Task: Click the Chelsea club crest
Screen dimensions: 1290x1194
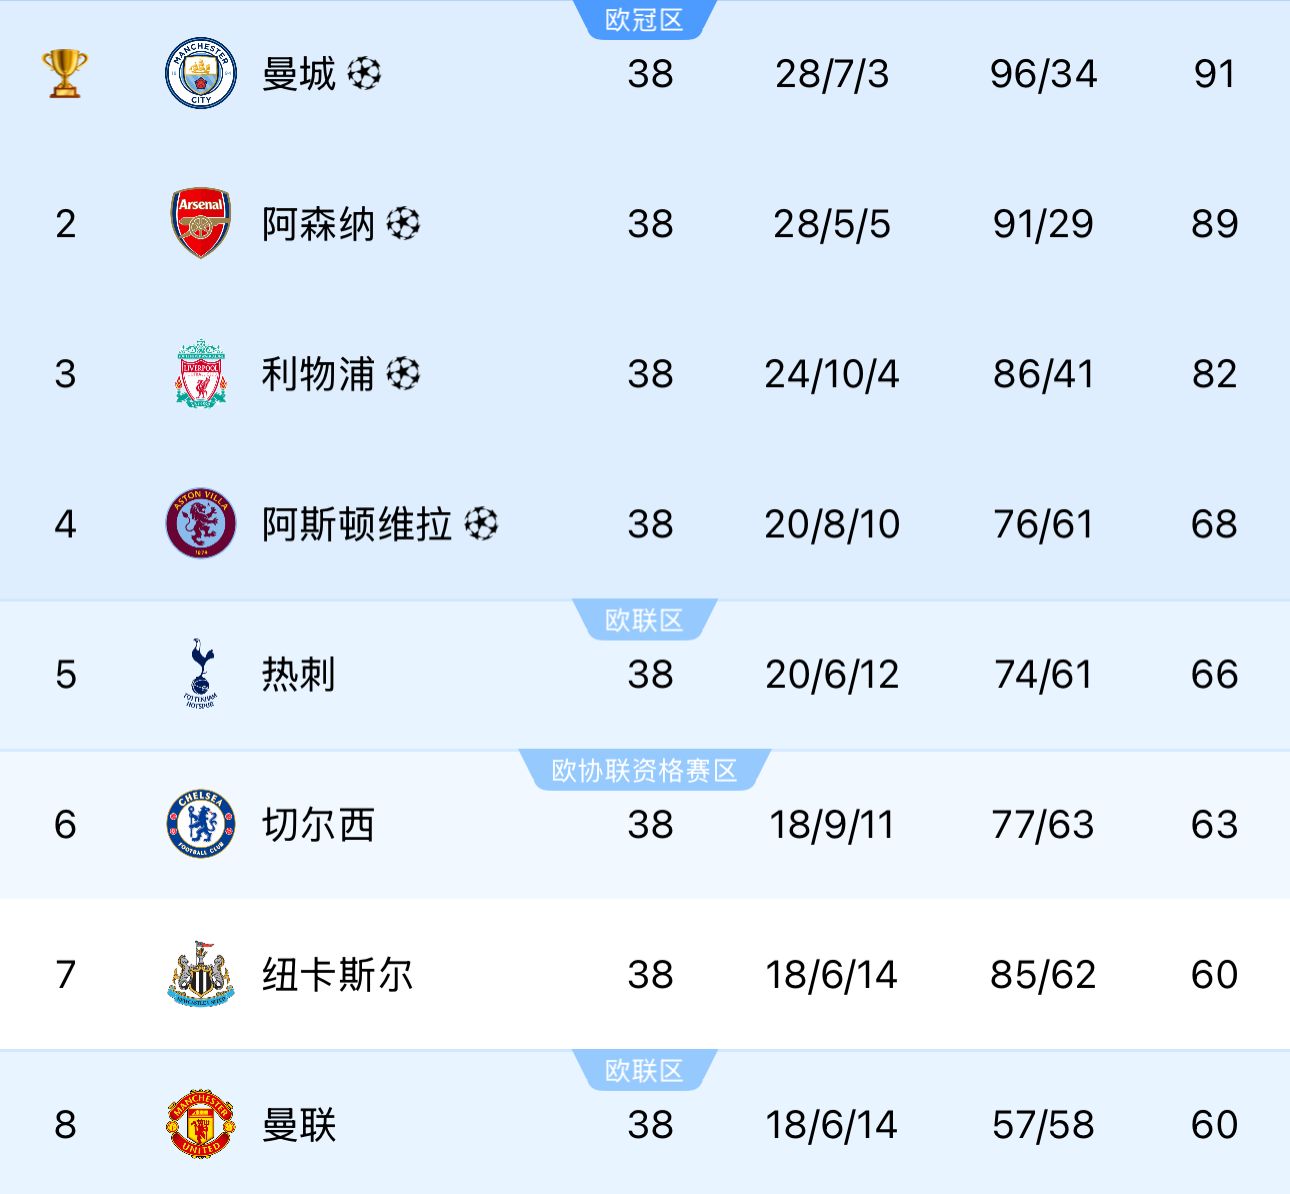Action: 201,824
